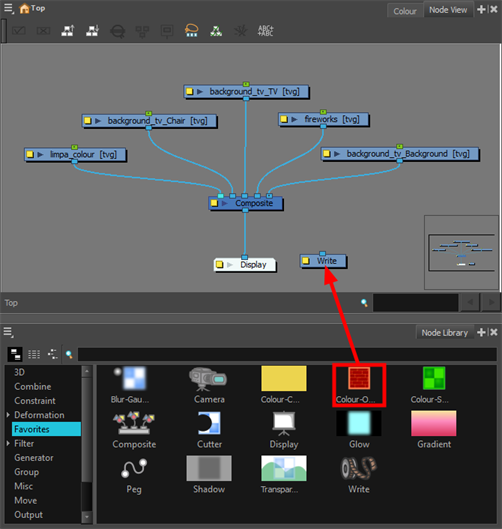Click the Home icon beside Top
This screenshot has width=502, height=529.
click(24, 8)
